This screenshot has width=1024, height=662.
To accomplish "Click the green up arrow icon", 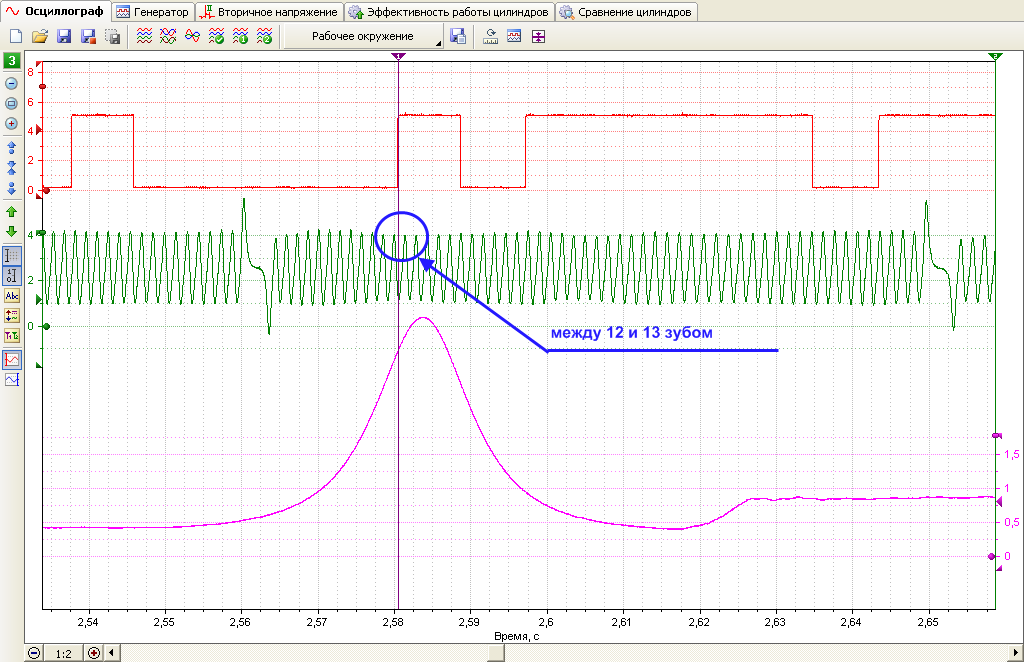I will point(11,212).
